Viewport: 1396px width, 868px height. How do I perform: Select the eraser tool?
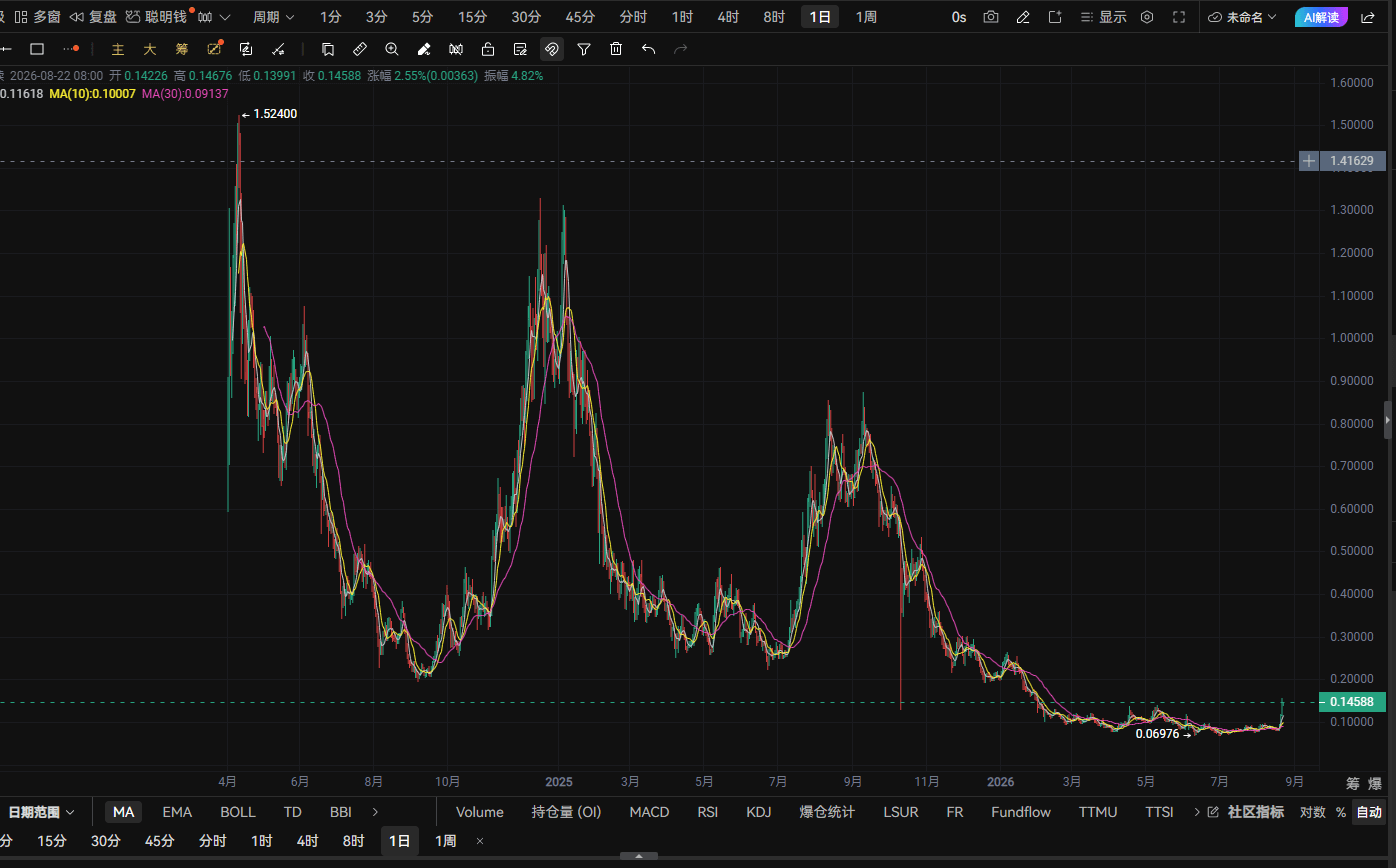point(424,49)
